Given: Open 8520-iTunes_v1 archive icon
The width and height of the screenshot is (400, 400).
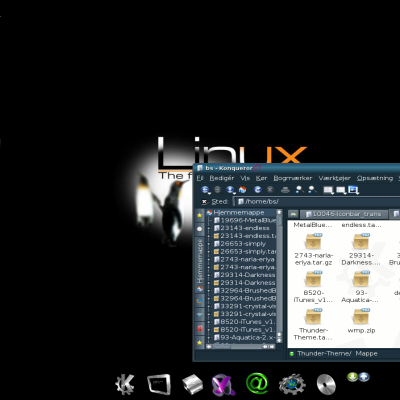Looking at the screenshot, I should point(313,287).
